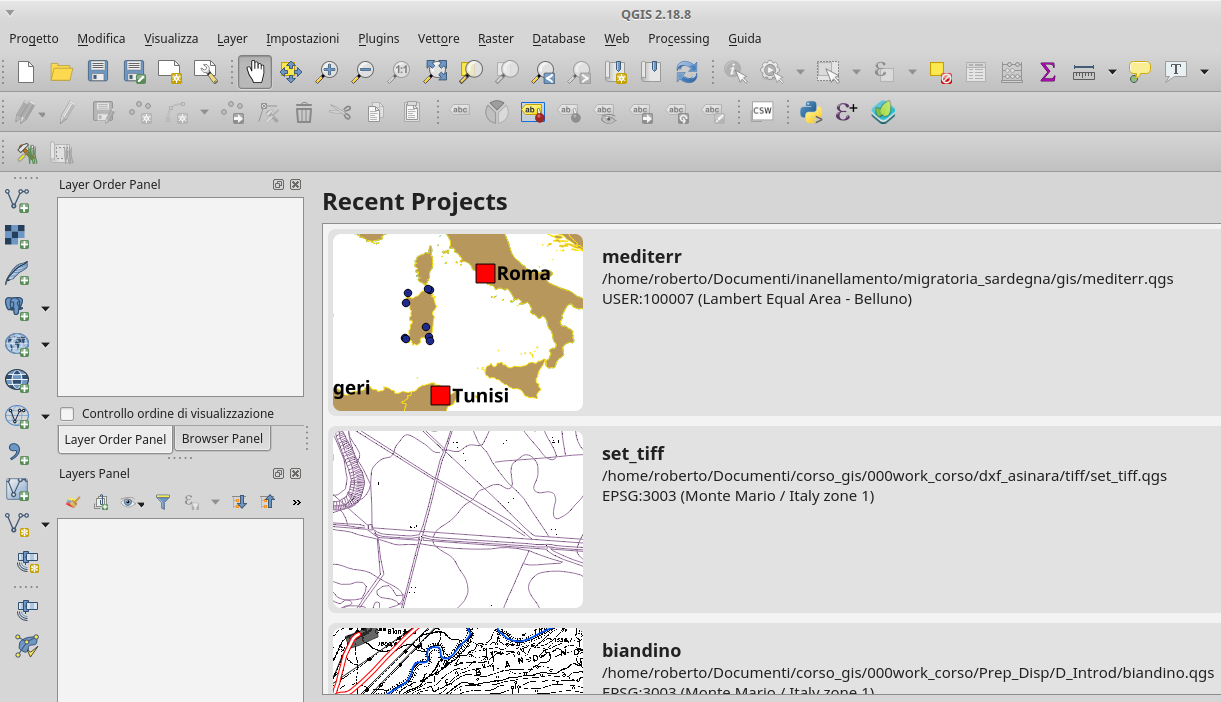
Task: Open new vector layer dropdown arrow
Action: (45, 525)
